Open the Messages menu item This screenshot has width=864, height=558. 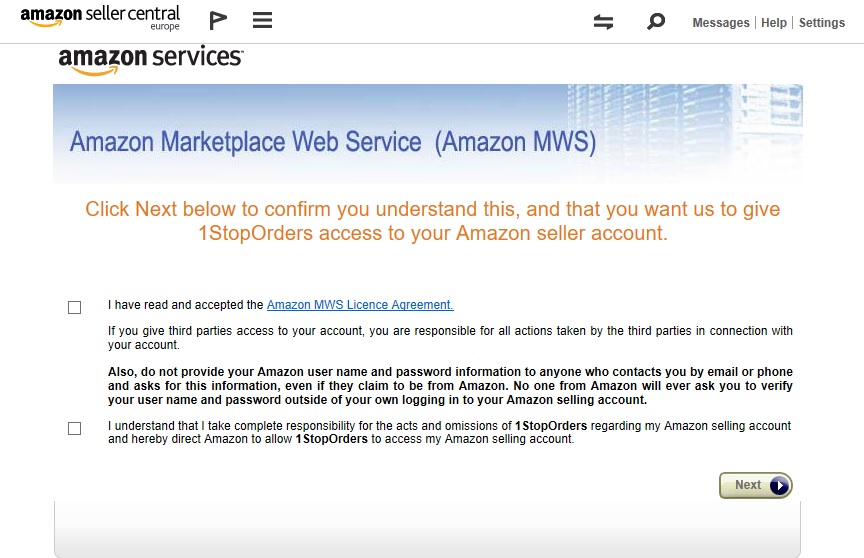tap(721, 23)
